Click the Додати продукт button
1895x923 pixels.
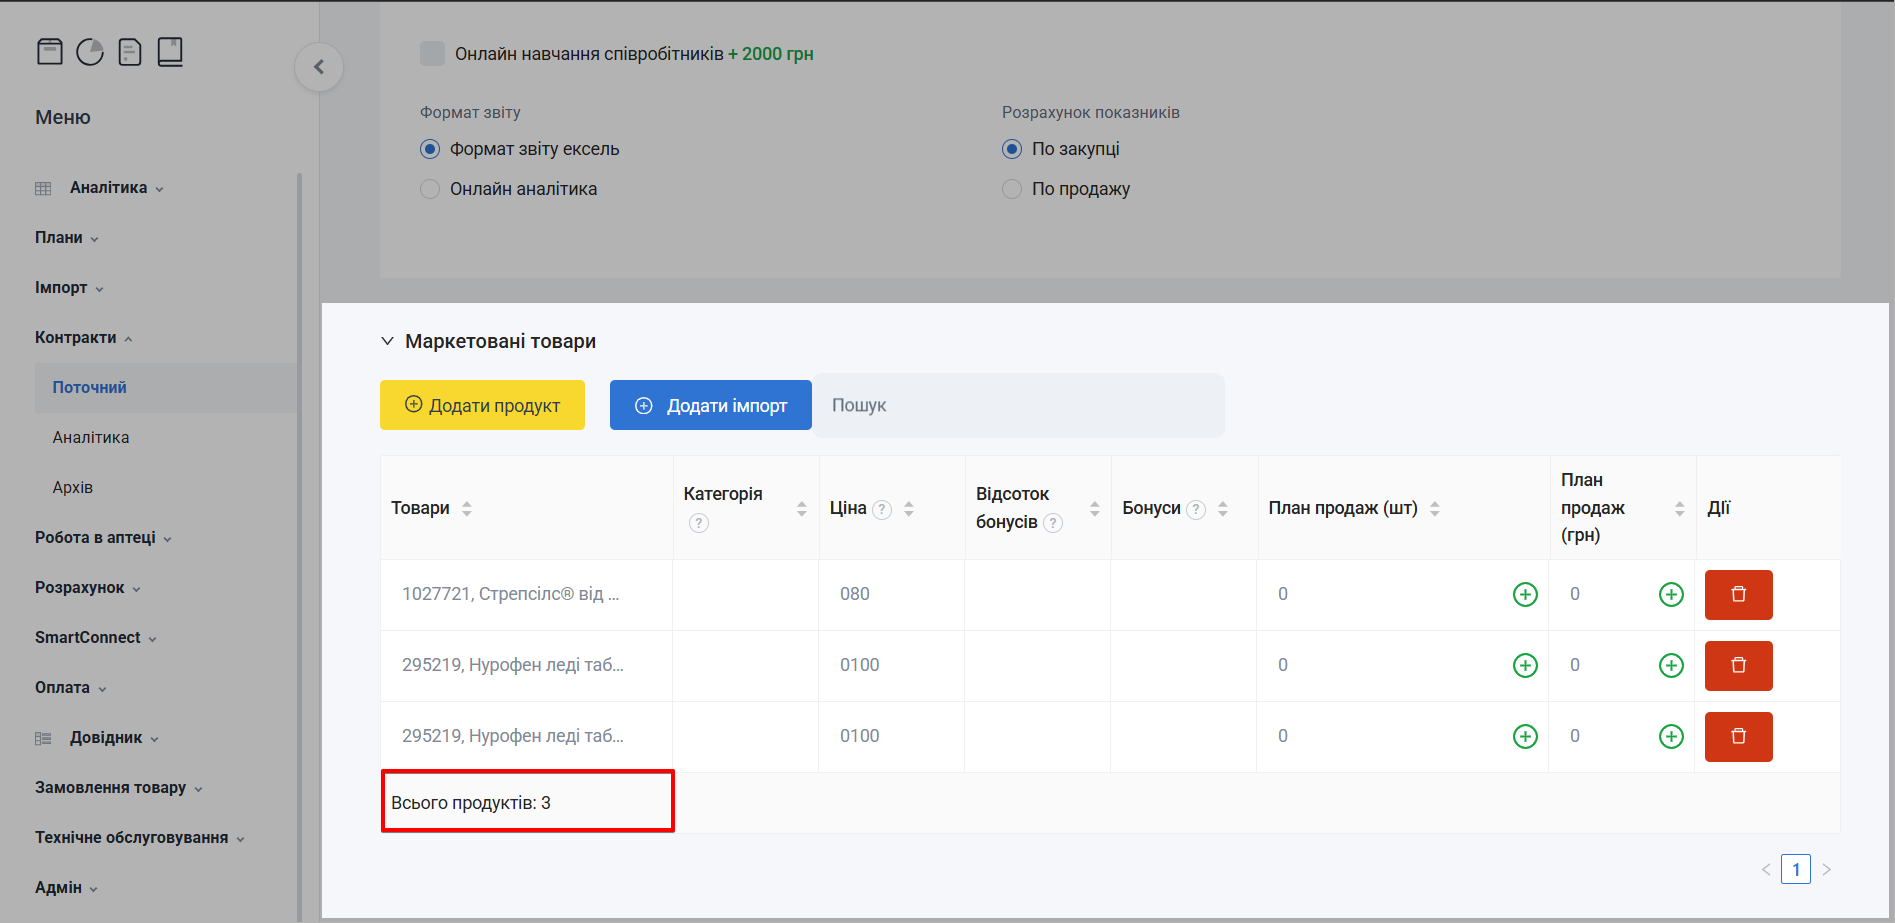point(482,405)
